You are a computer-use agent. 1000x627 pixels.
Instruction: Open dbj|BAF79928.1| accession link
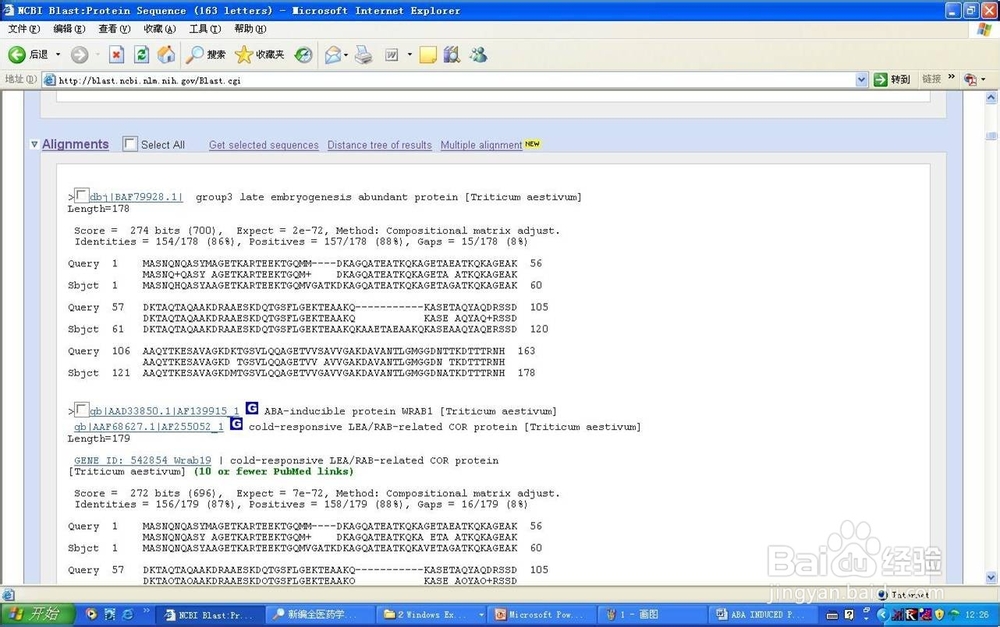coord(136,197)
